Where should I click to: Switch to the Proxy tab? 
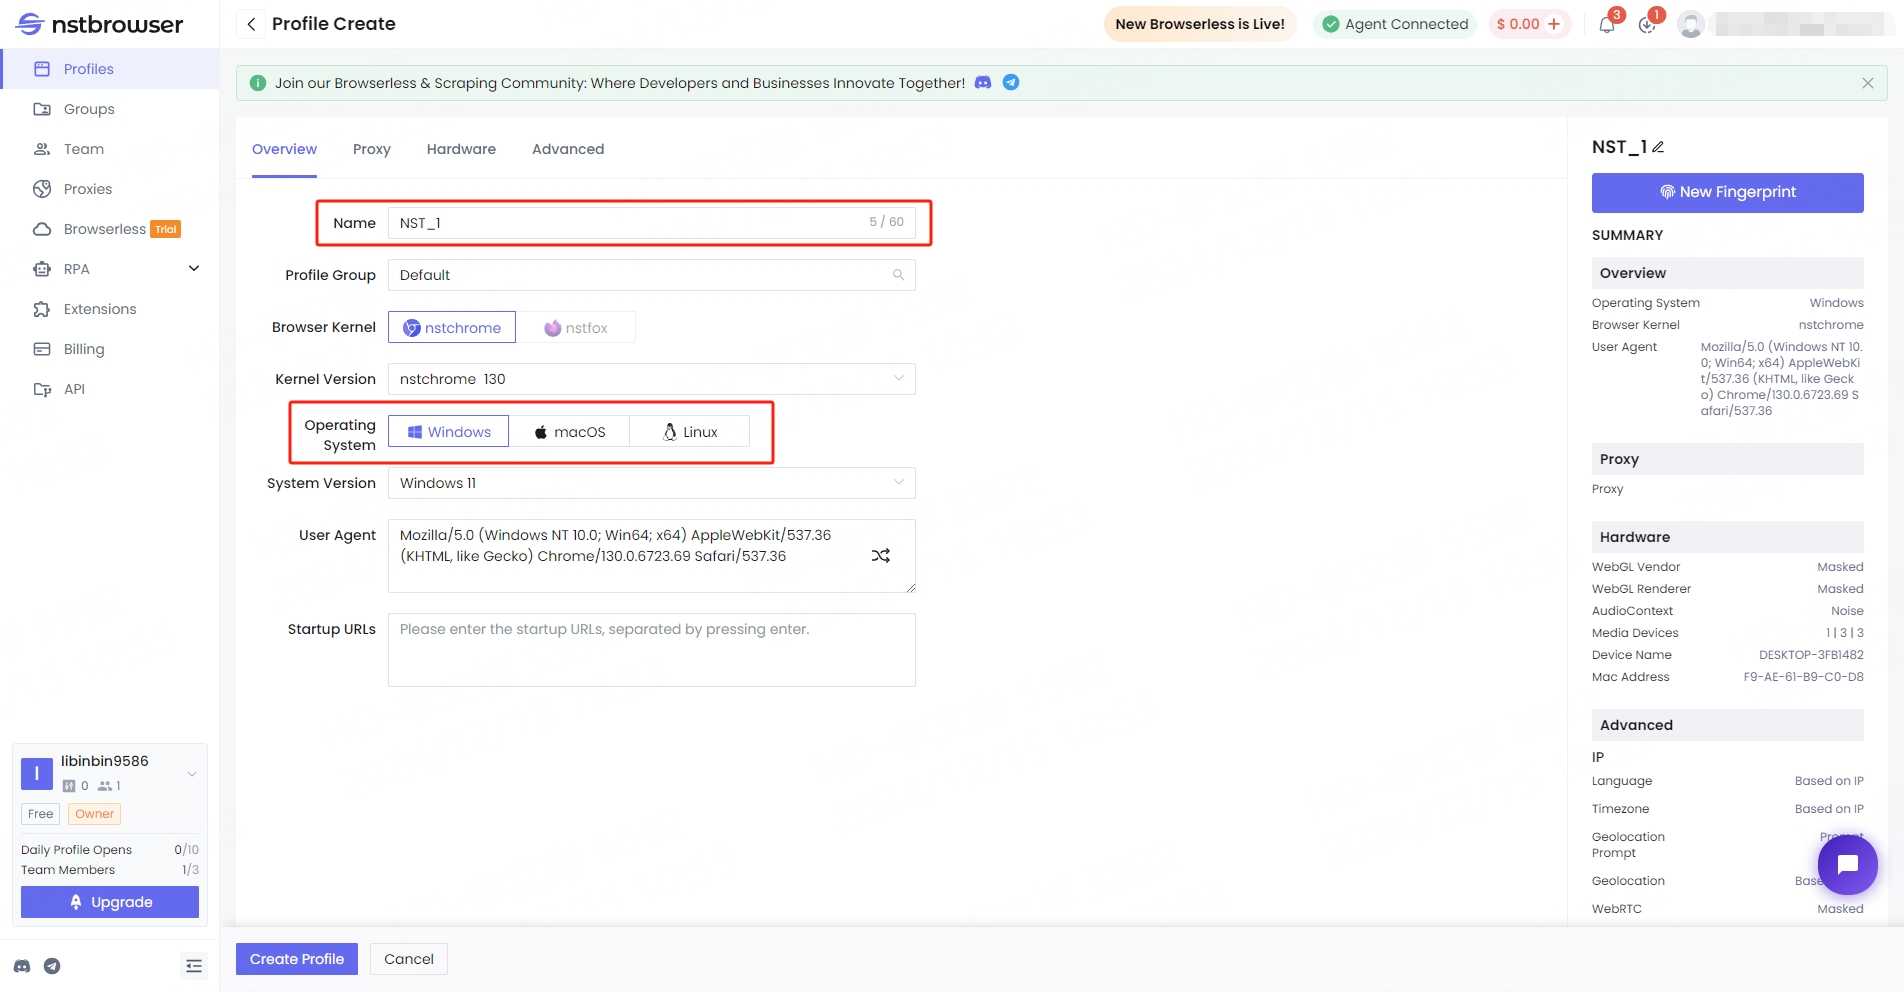pos(371,149)
